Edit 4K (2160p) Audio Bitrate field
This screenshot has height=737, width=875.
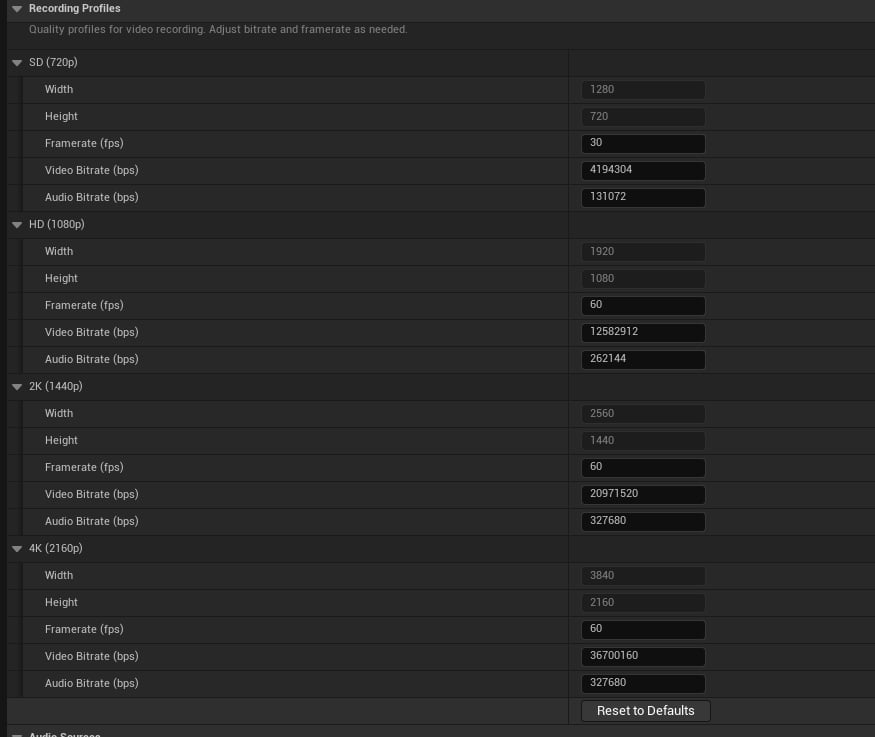(x=643, y=683)
